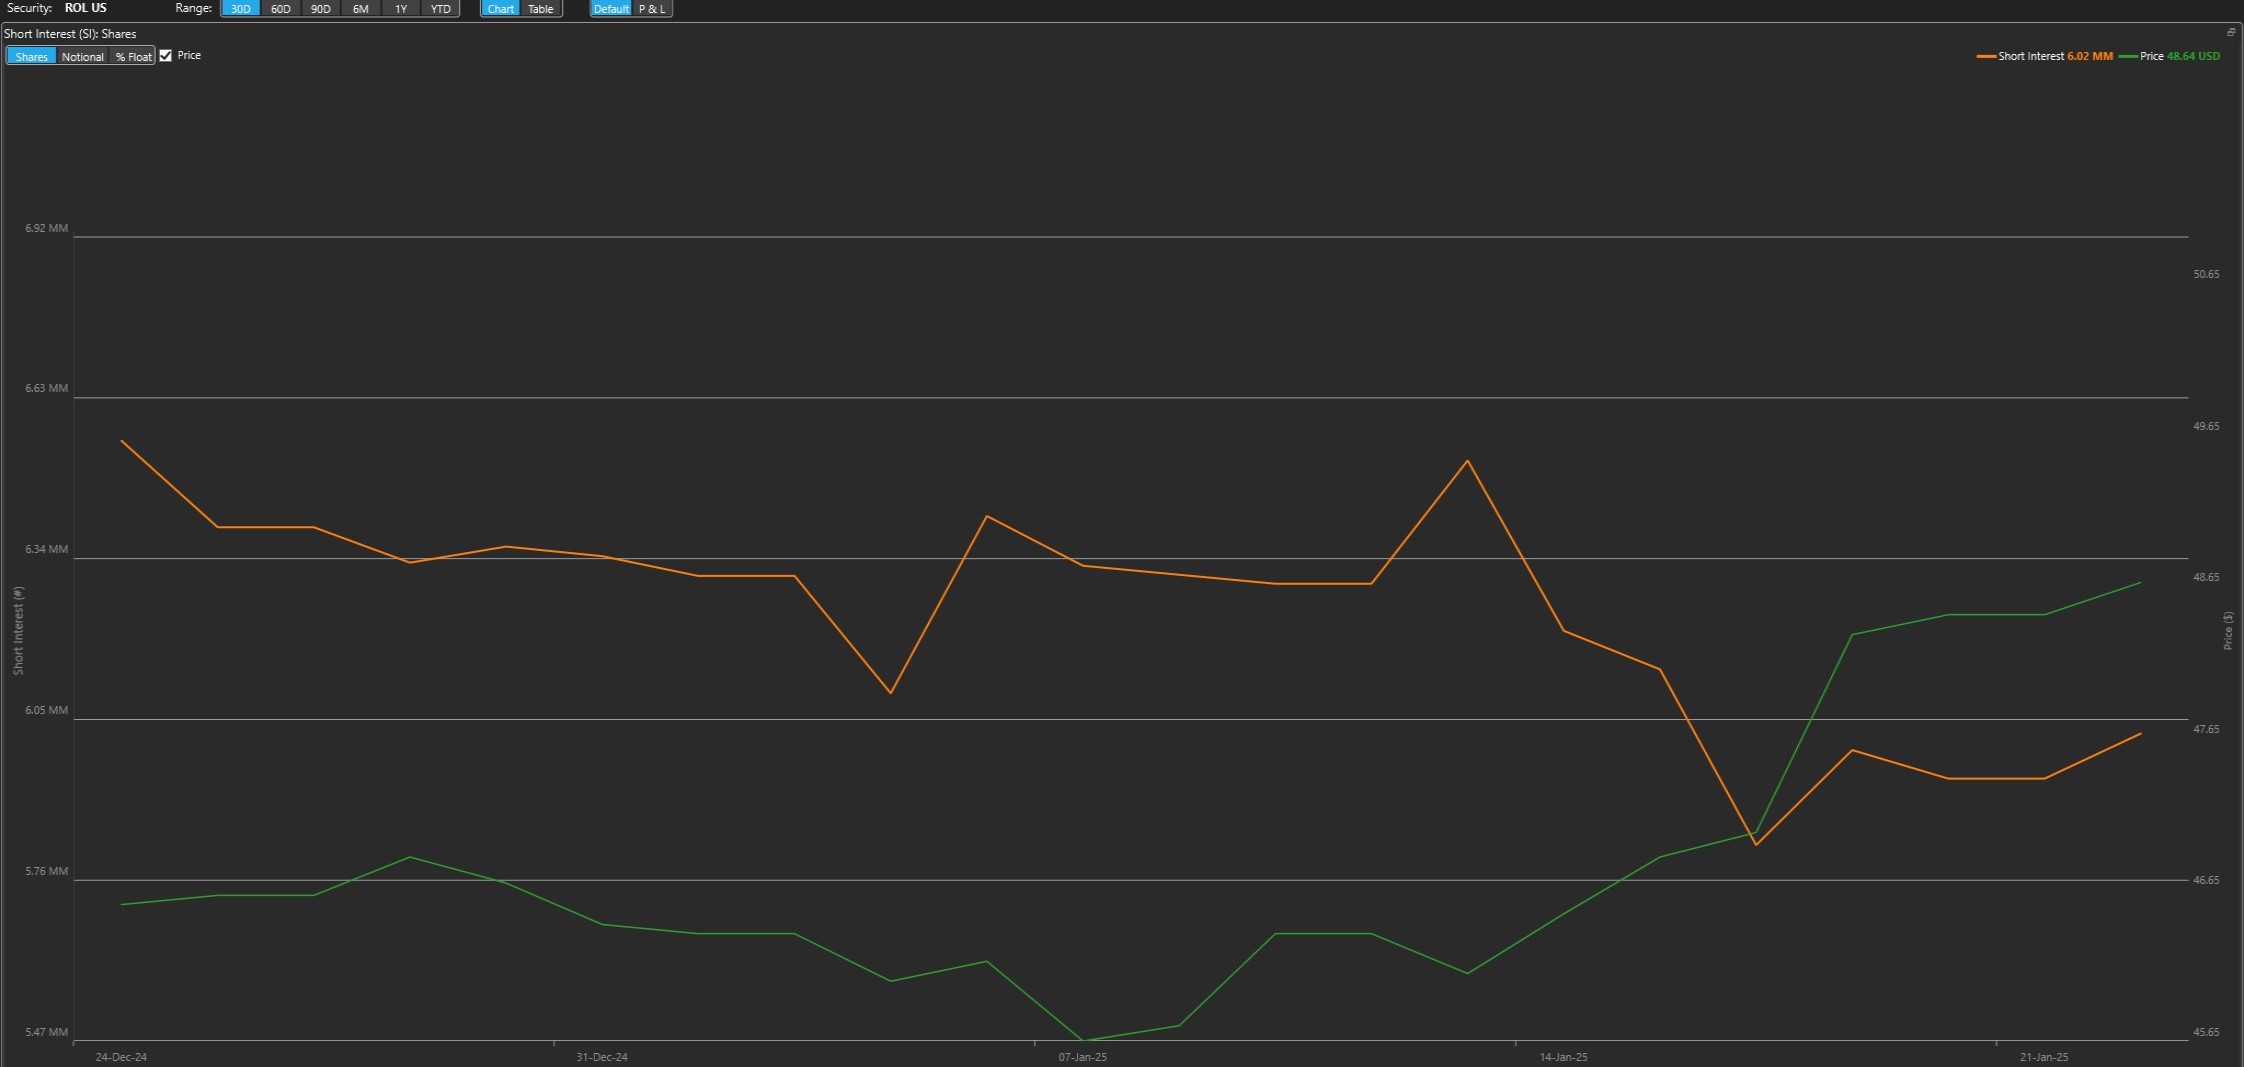Click the 48.65 price axis label
The image size is (2244, 1067).
point(2206,577)
